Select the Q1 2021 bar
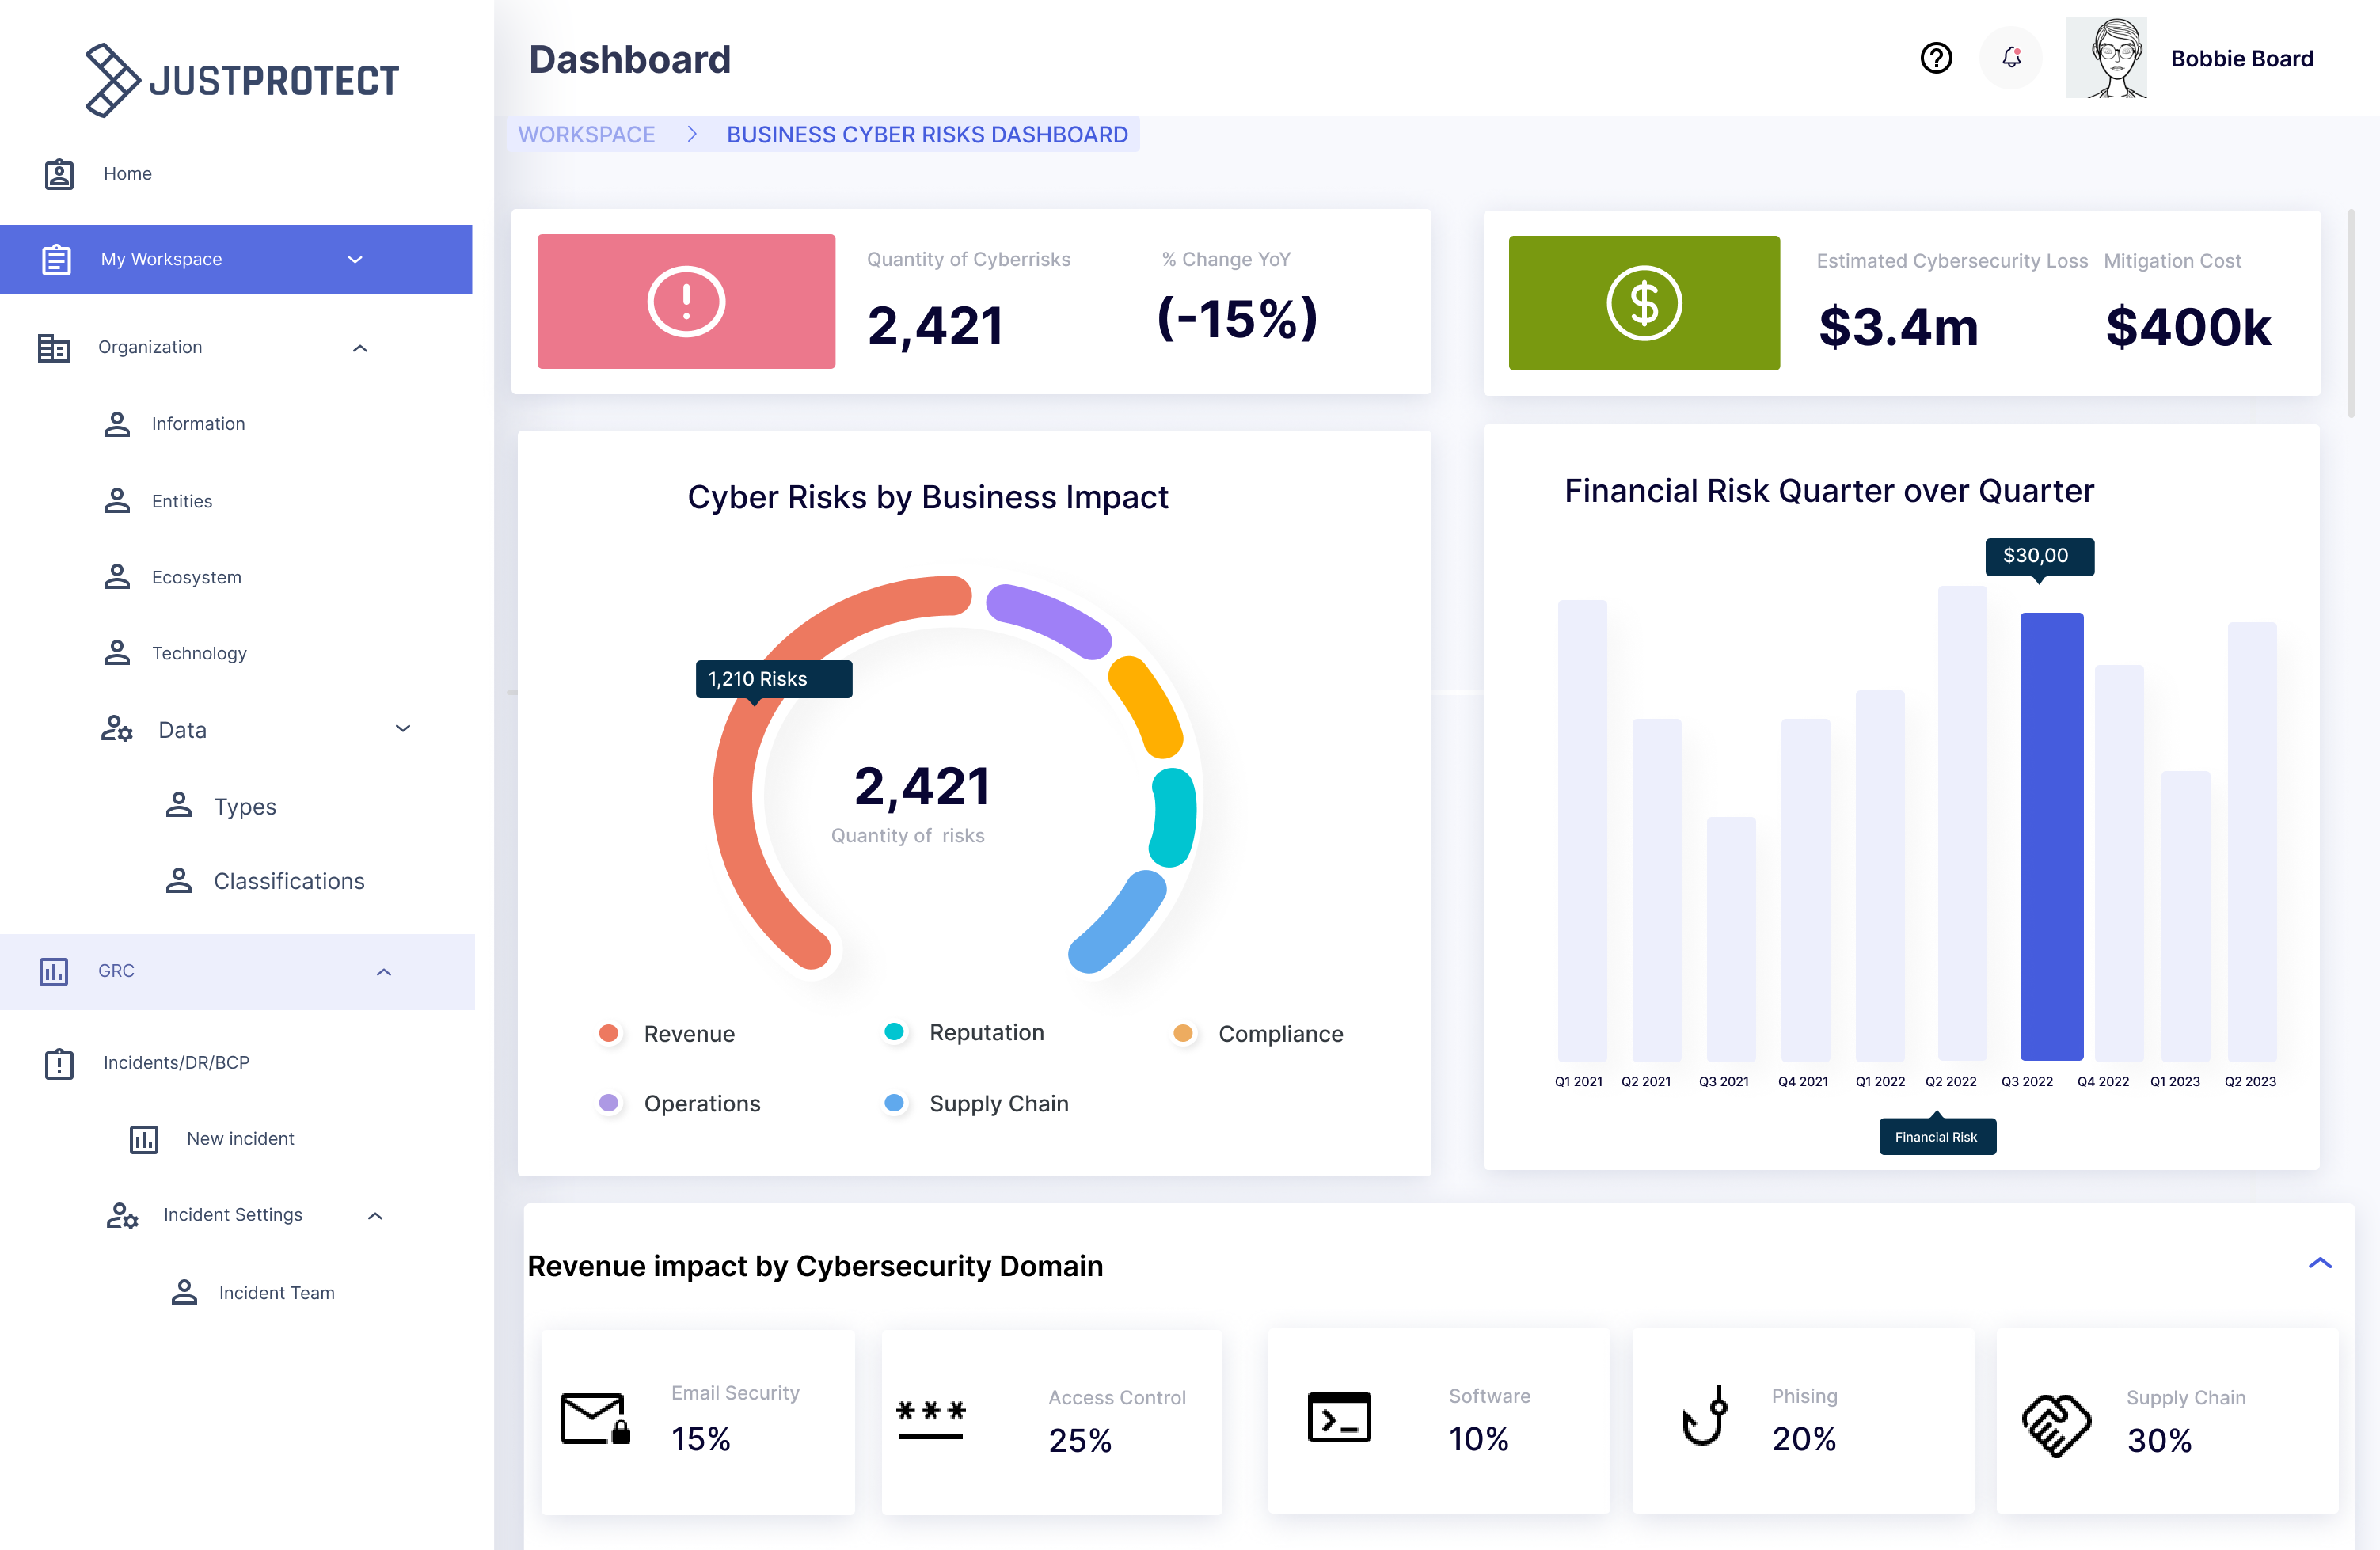Image resolution: width=2380 pixels, height=1550 pixels. coord(1582,830)
